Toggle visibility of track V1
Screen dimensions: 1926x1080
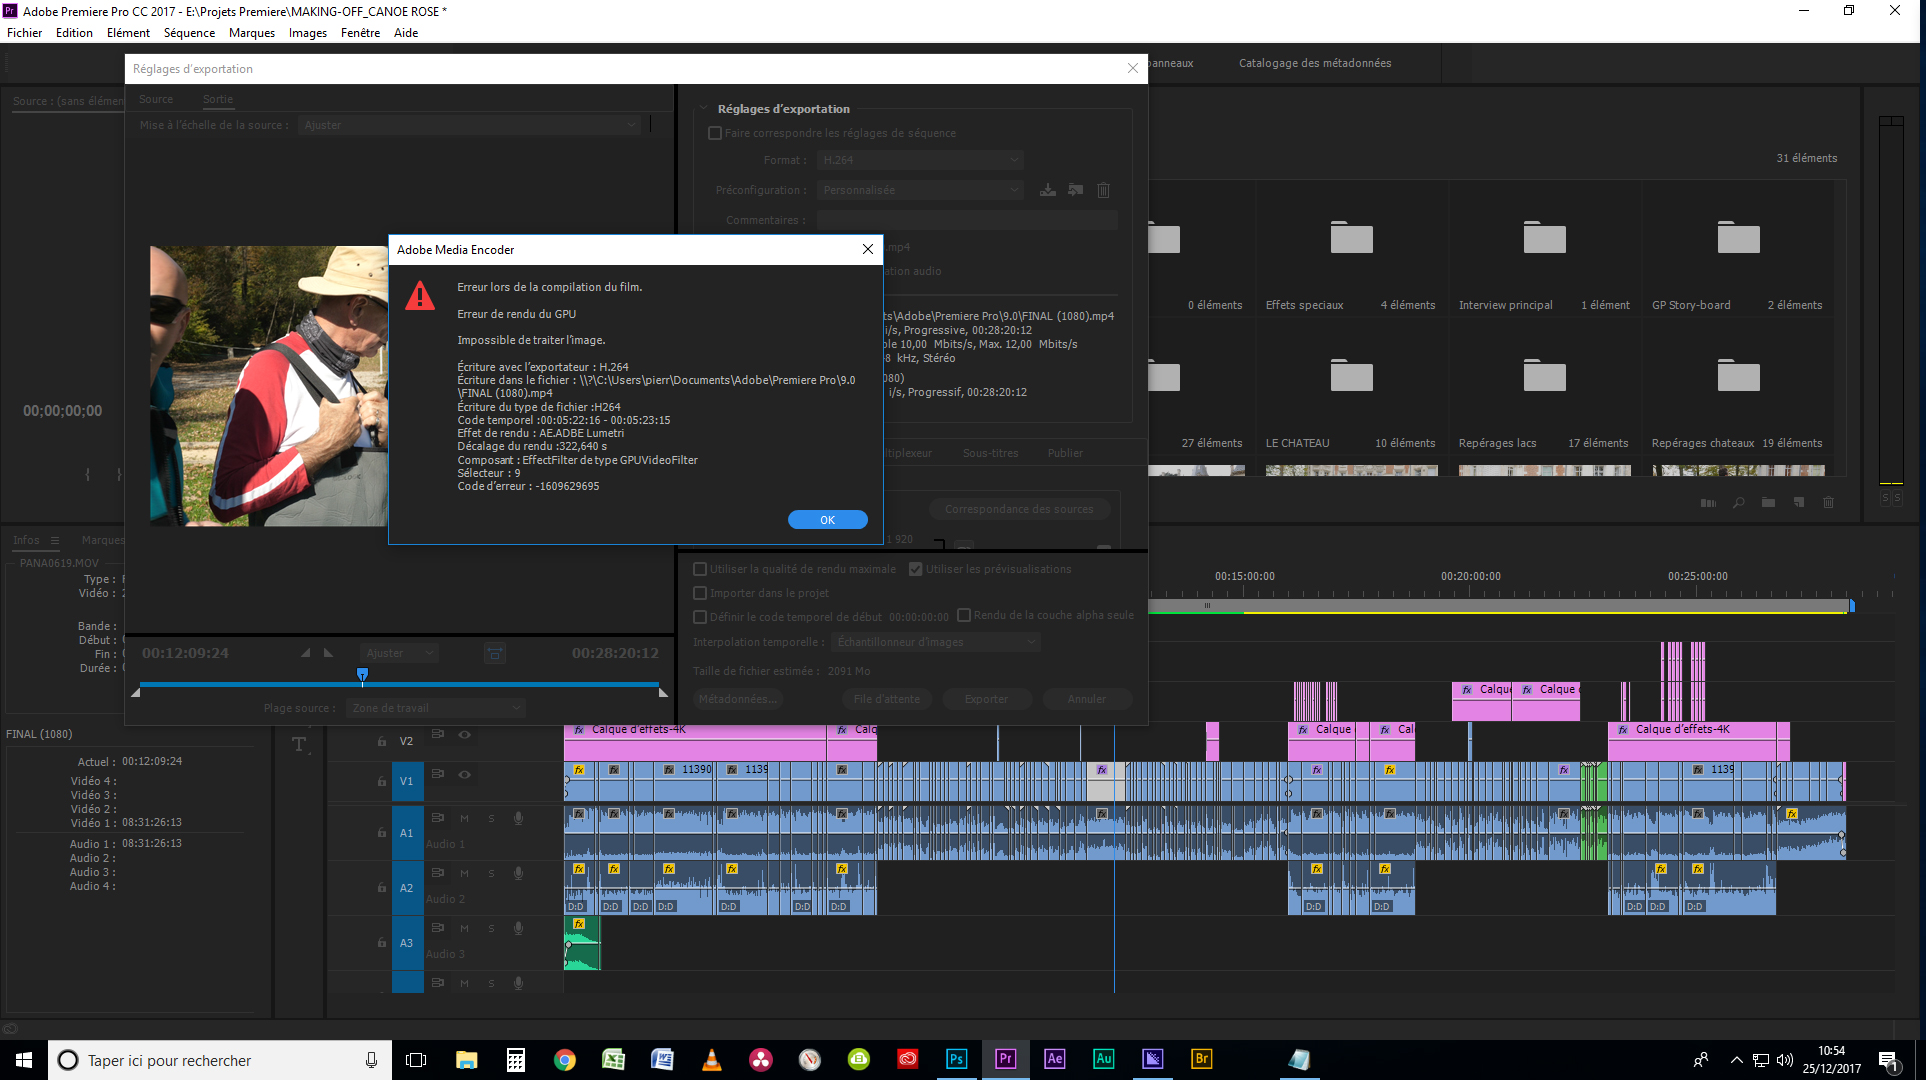click(464, 774)
